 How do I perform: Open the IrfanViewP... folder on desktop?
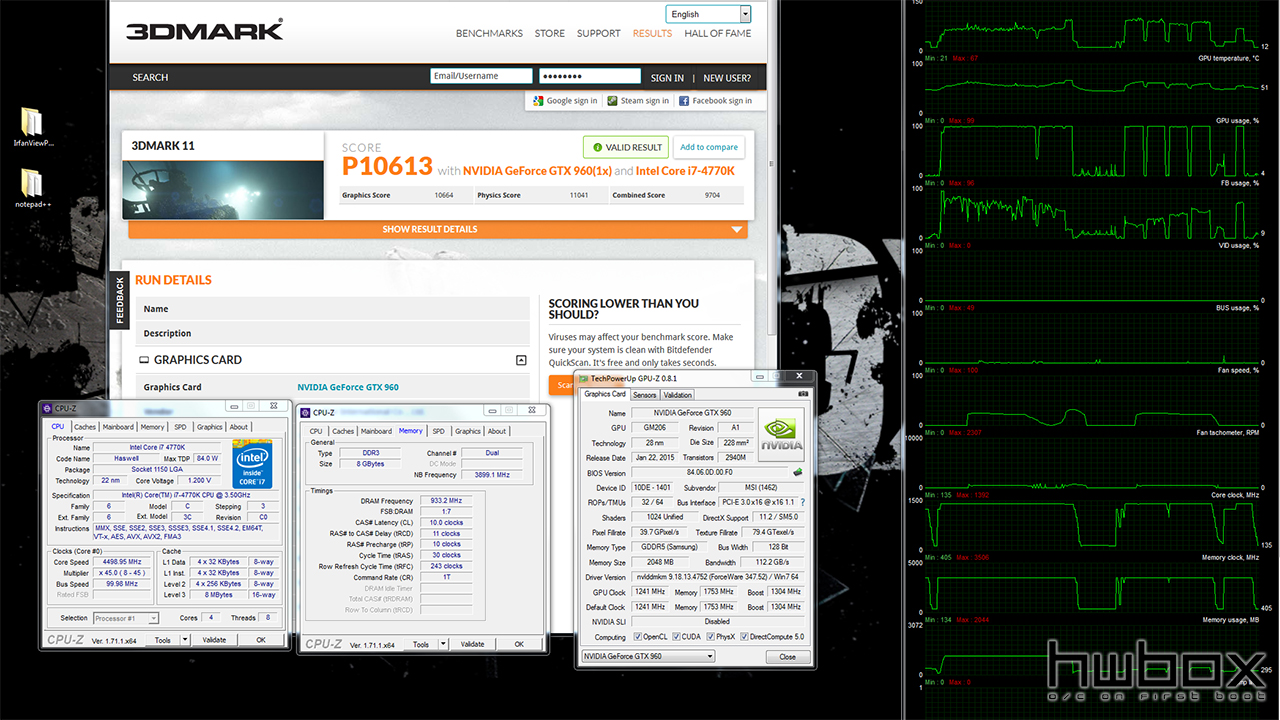32,127
